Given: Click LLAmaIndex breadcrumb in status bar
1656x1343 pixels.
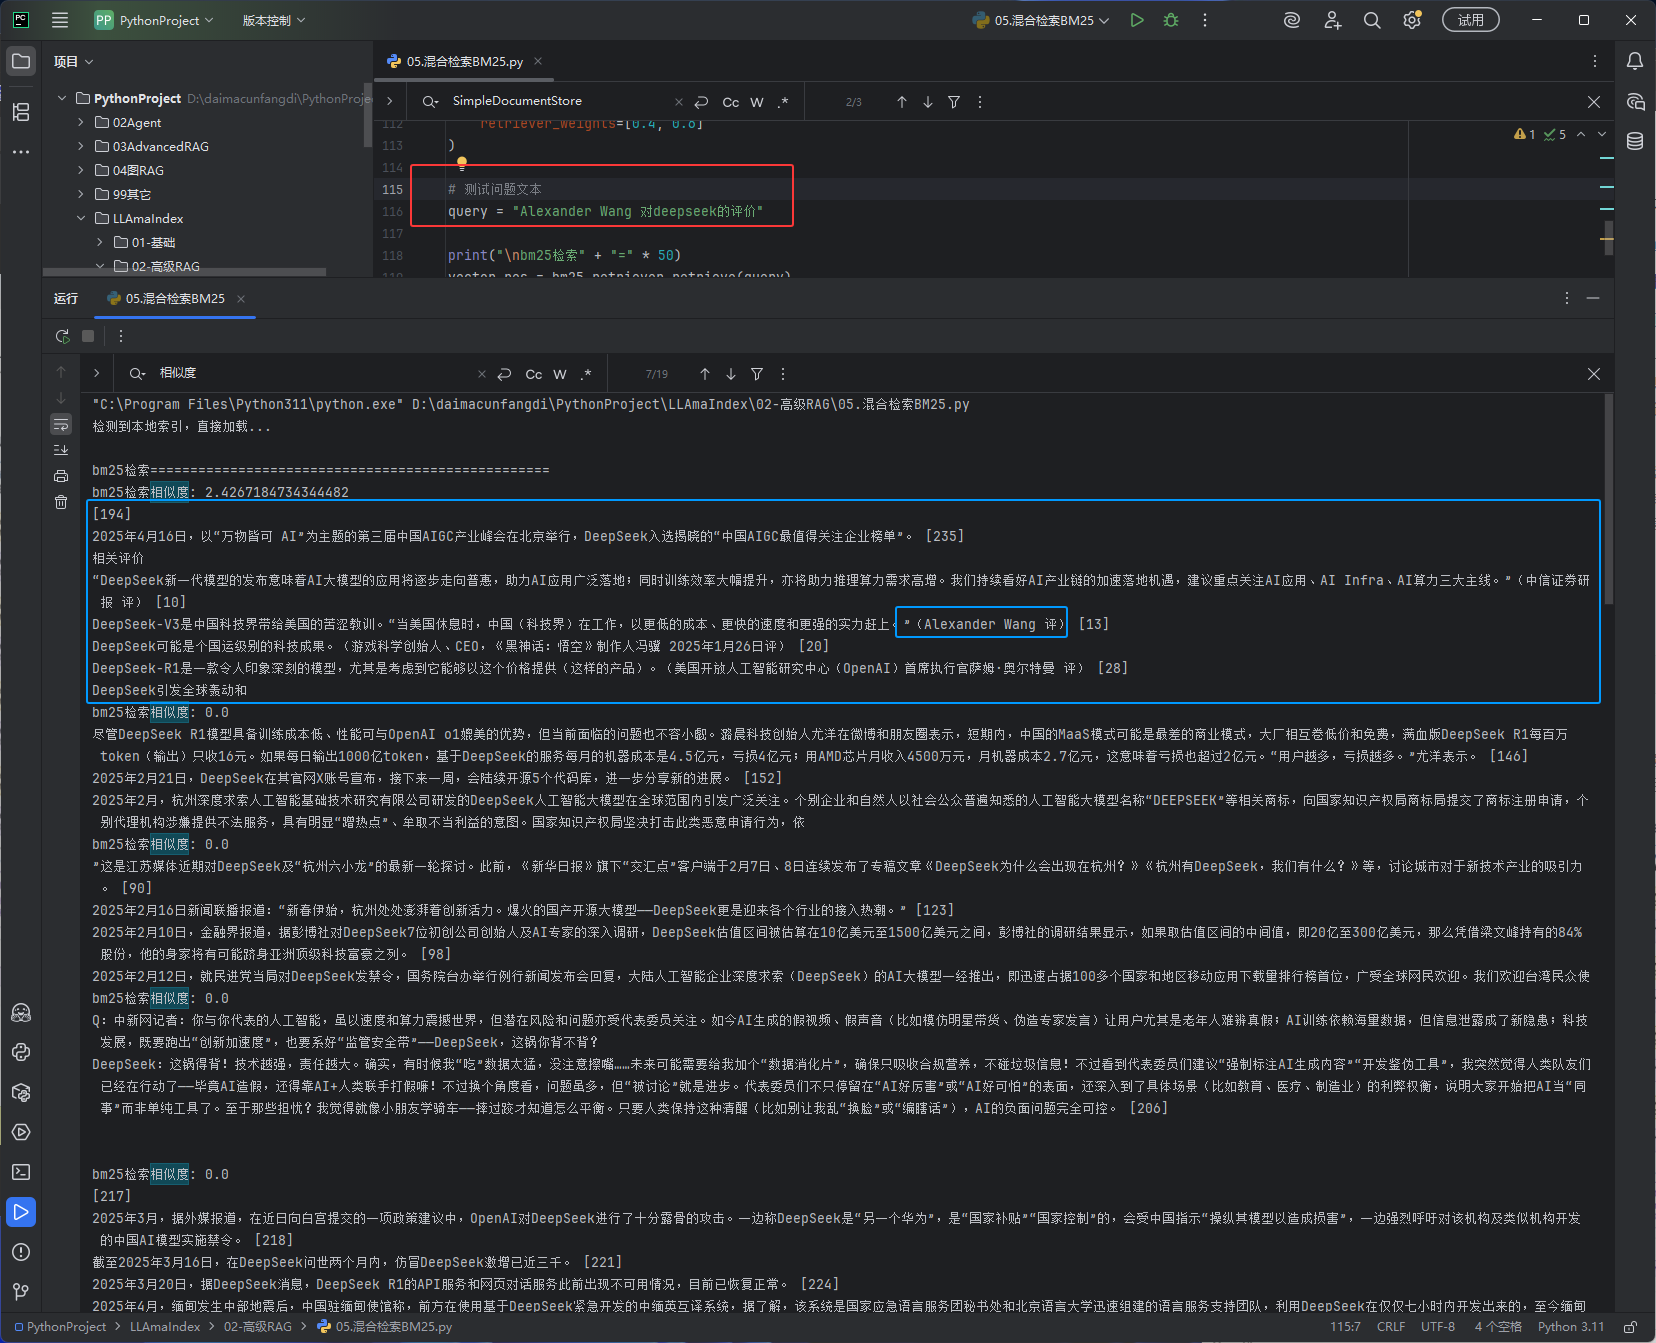Looking at the screenshot, I should 165,1327.
